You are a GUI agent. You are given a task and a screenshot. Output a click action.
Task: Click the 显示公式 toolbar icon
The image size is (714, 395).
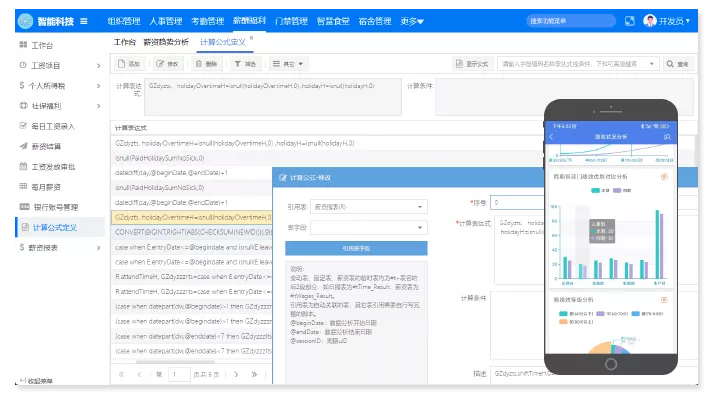(x=459, y=64)
